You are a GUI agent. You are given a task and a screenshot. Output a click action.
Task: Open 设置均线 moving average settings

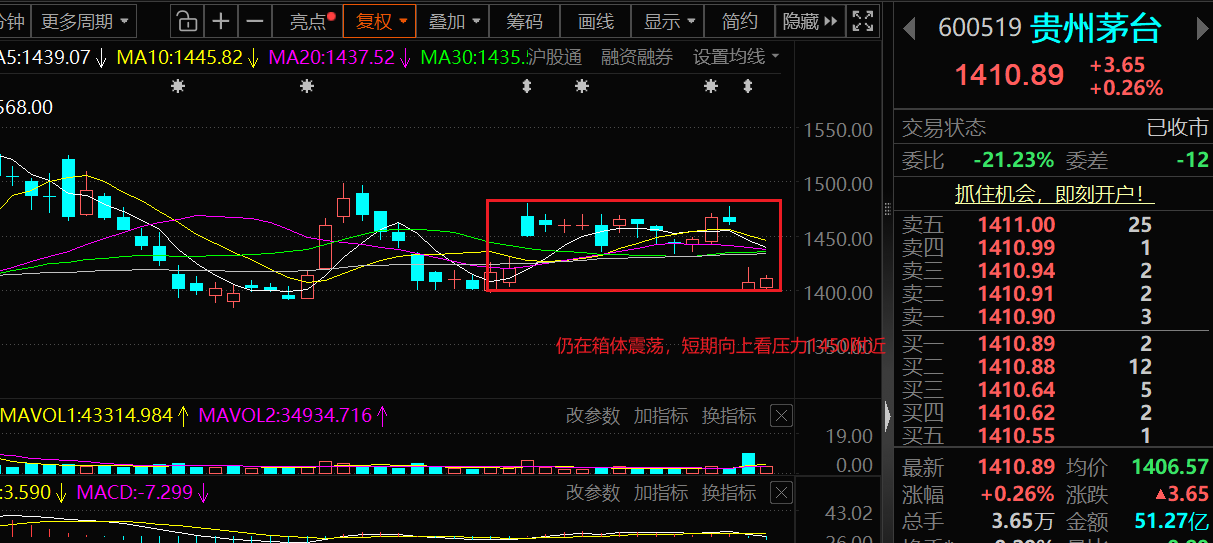pyautogui.click(x=736, y=57)
